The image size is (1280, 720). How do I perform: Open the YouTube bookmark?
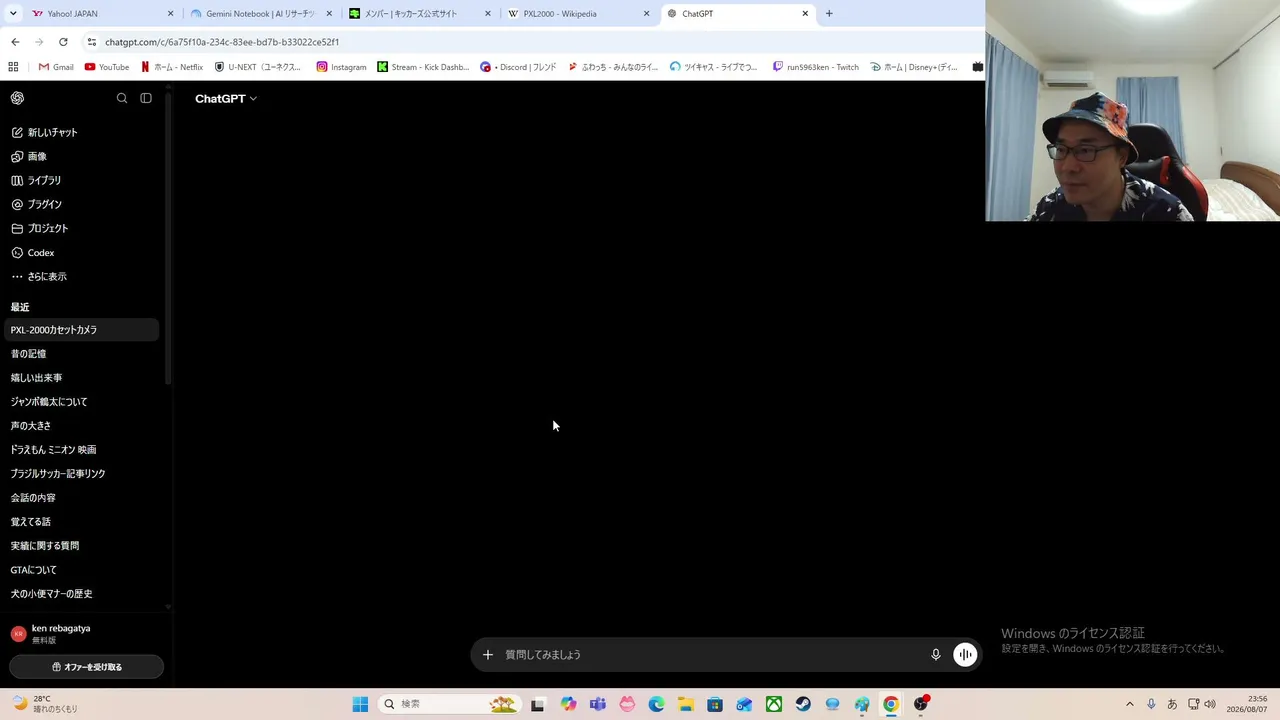click(107, 67)
